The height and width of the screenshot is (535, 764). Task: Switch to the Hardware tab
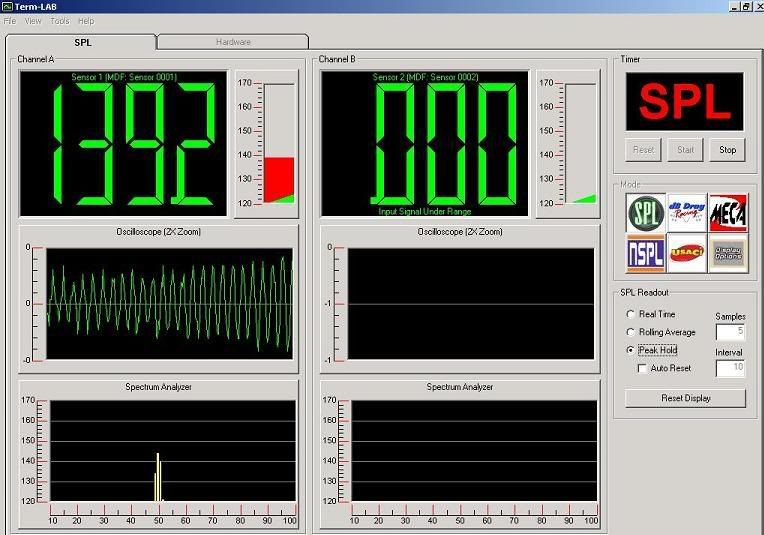pyautogui.click(x=233, y=42)
